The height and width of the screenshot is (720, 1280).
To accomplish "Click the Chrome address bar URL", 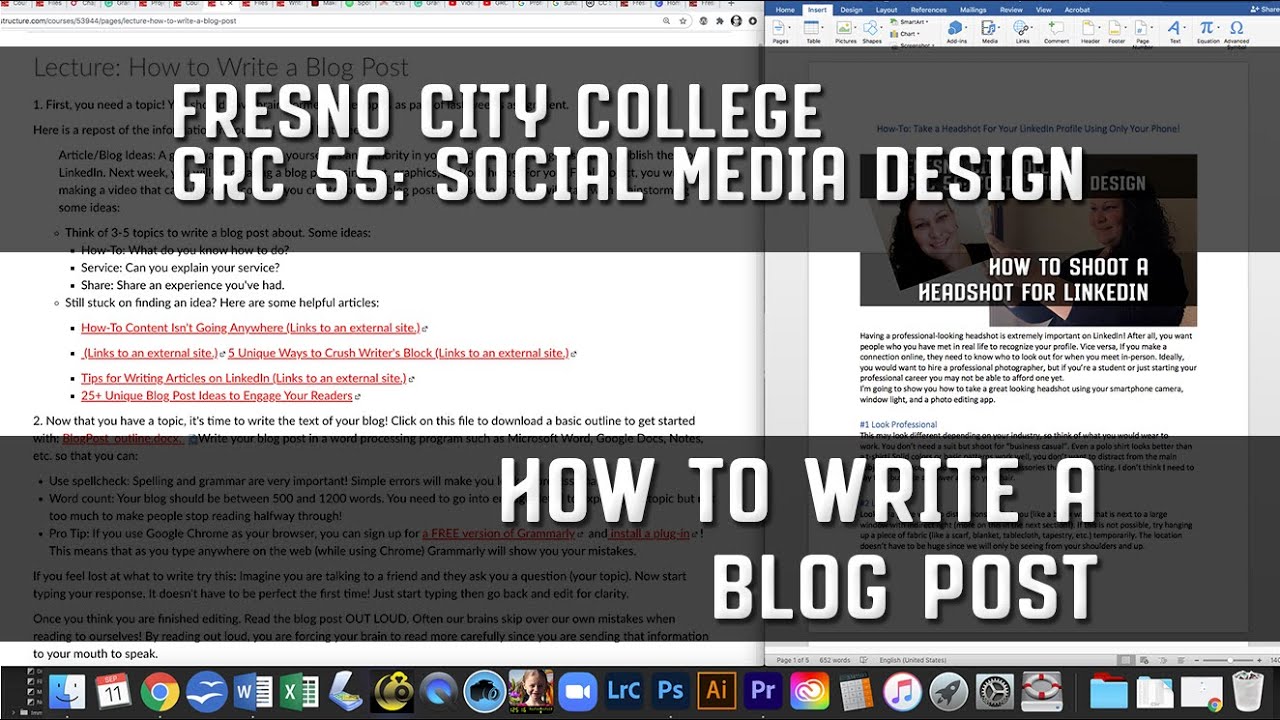I will tap(118, 20).
